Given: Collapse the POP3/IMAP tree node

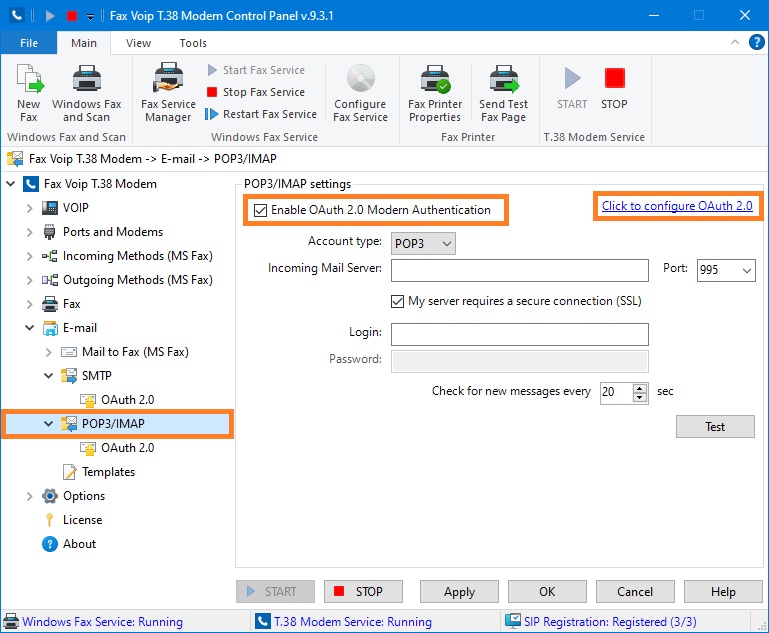Looking at the screenshot, I should point(49,423).
